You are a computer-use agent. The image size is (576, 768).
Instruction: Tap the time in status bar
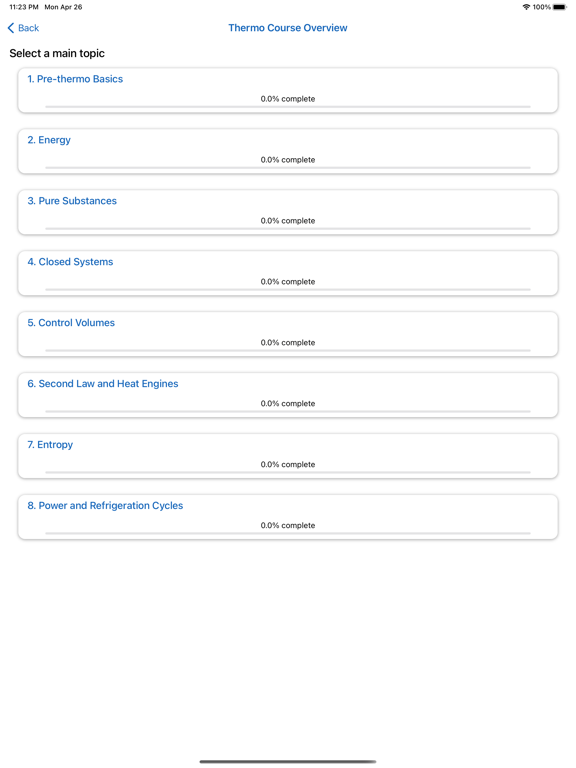(24, 7)
